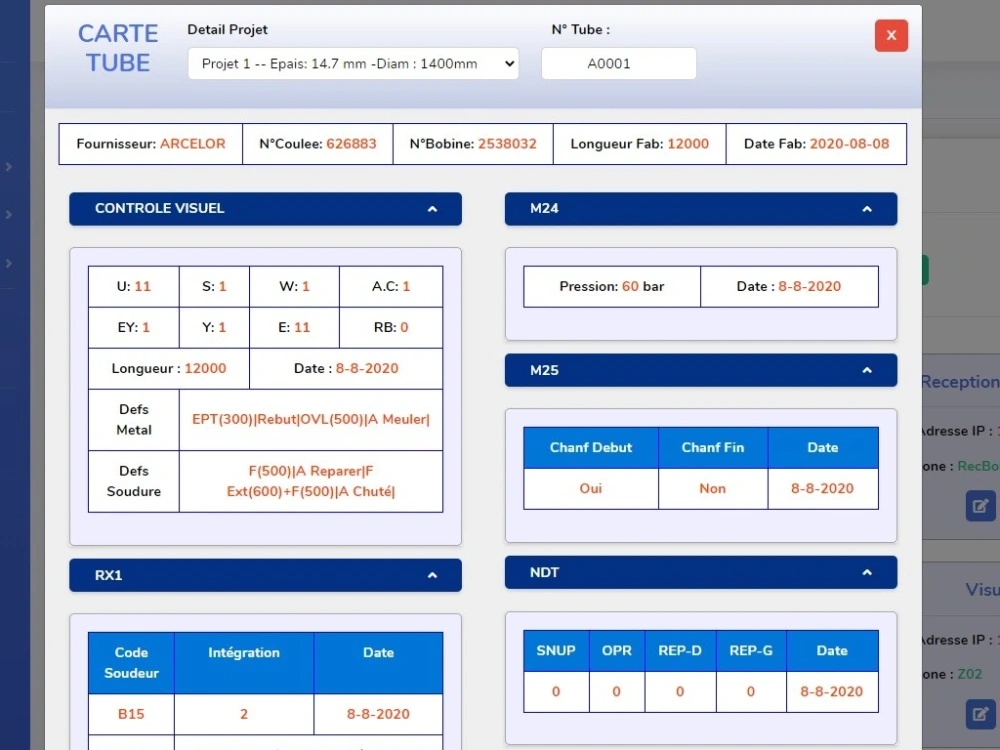Click SNUP value 0 cell
Image resolution: width=1000 pixels, height=750 pixels.
coord(556,692)
